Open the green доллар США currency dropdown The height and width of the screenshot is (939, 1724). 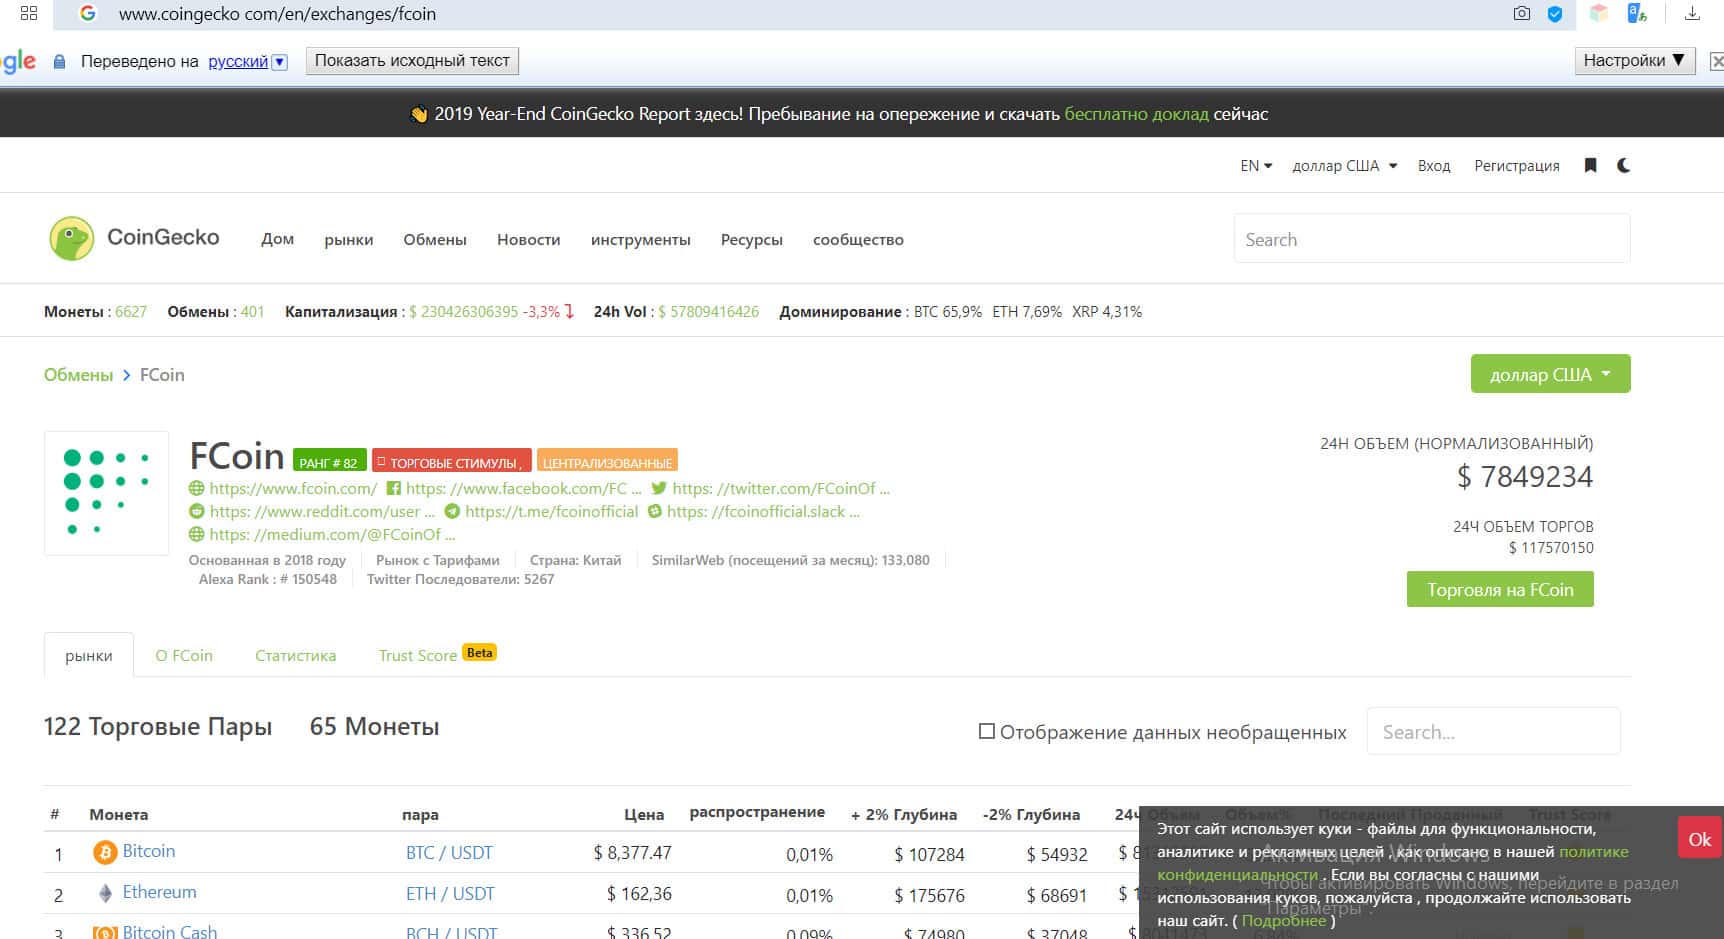1549,374
